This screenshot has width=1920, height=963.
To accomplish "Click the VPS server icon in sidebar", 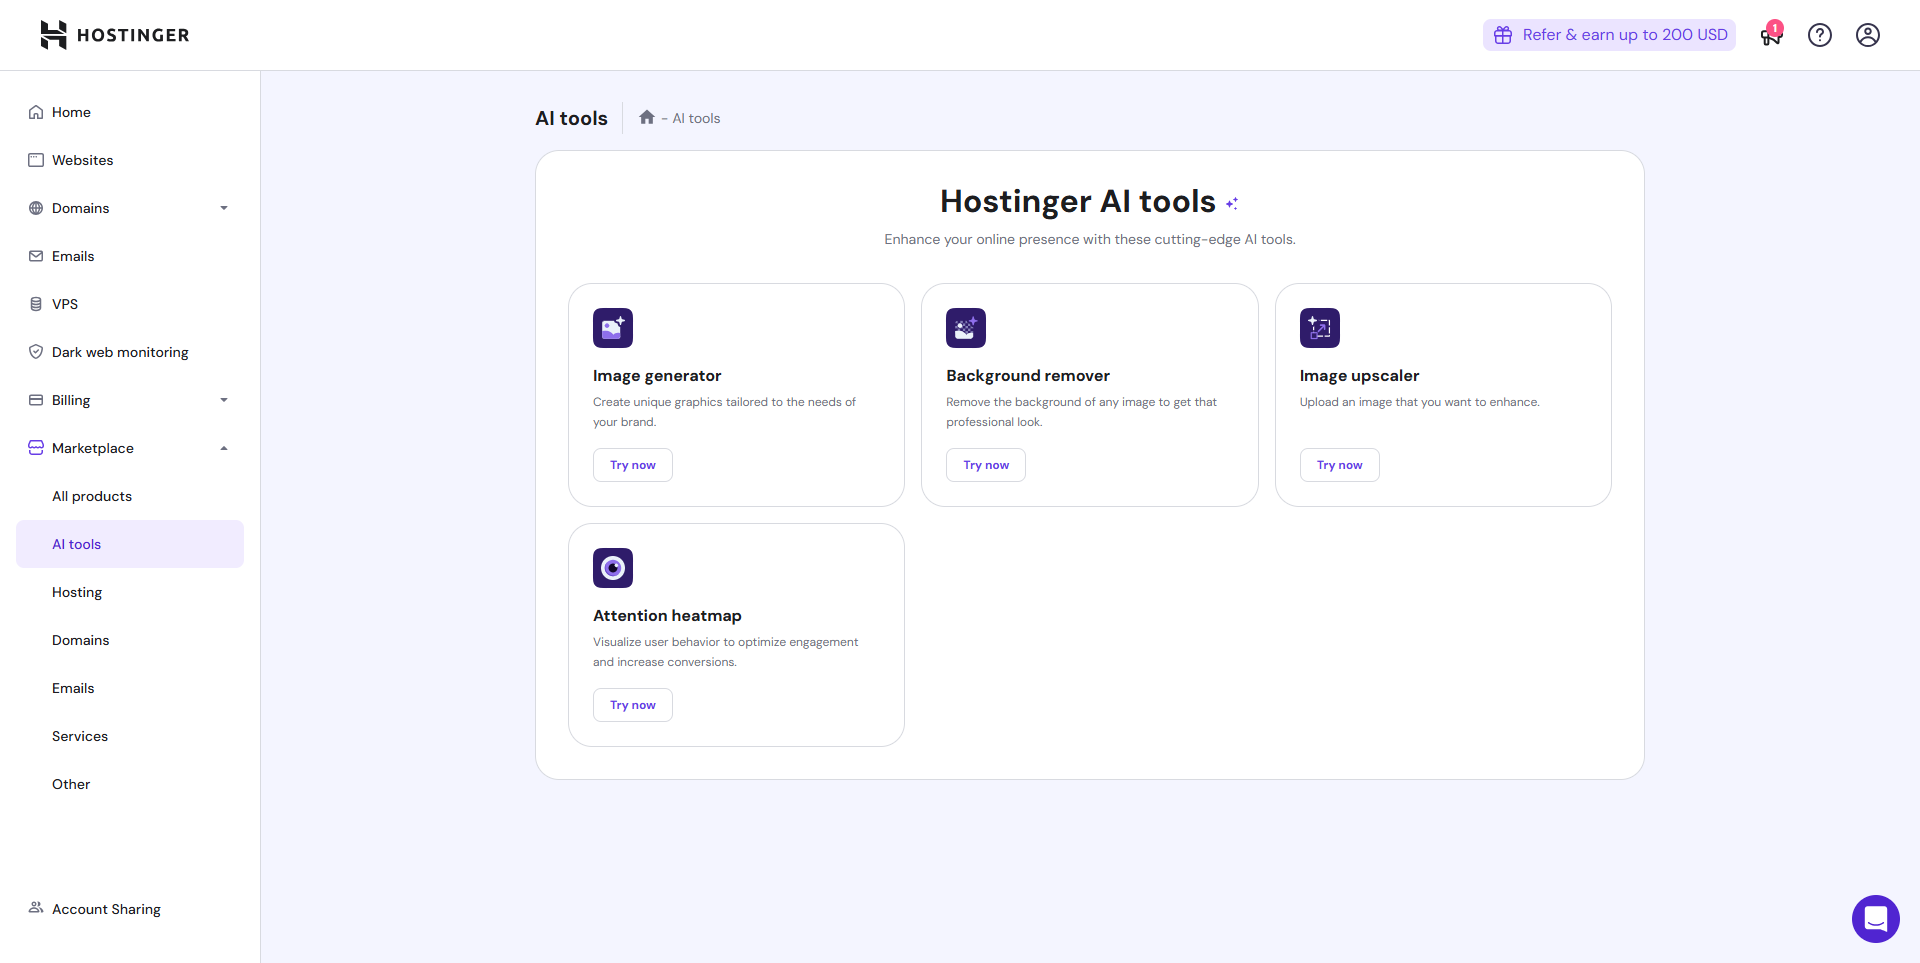I will click(x=36, y=304).
